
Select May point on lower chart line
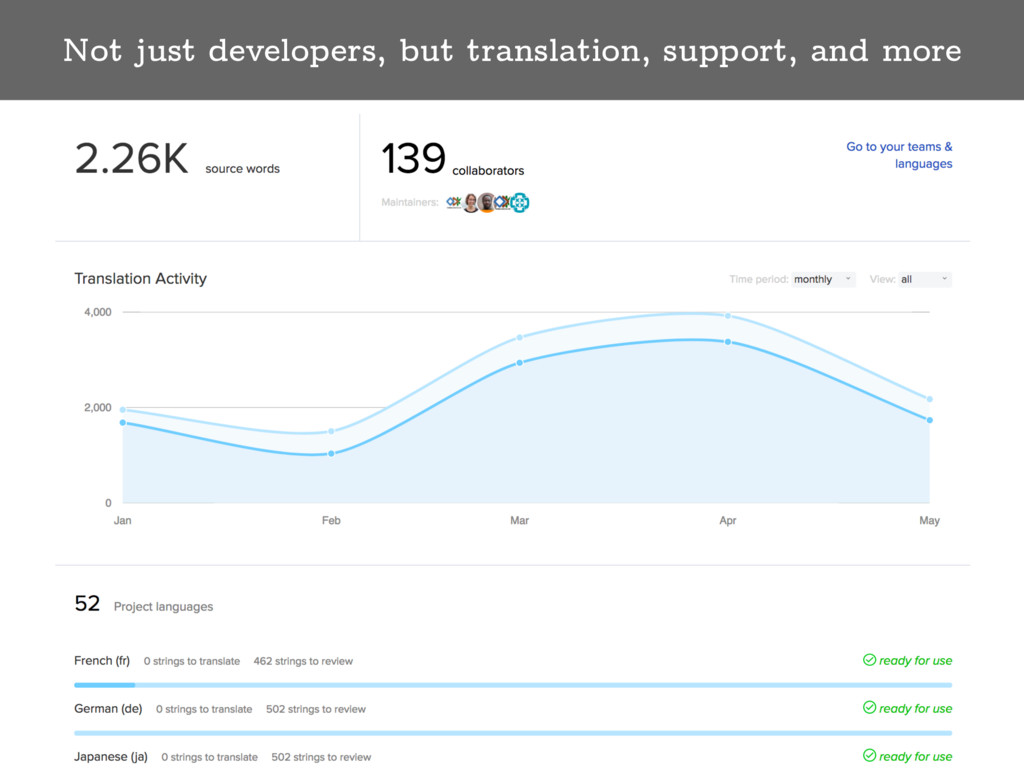[929, 420]
